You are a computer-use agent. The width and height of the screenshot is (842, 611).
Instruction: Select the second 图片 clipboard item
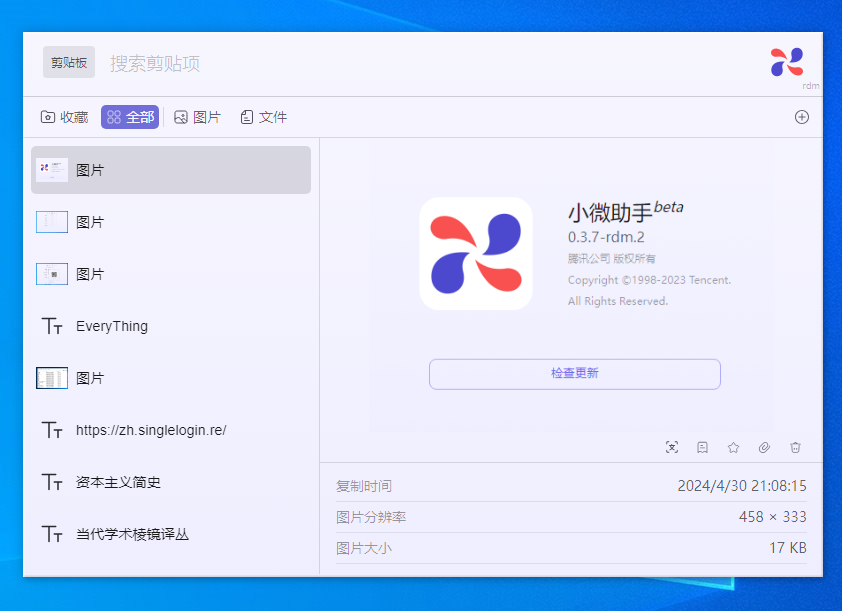coord(171,222)
